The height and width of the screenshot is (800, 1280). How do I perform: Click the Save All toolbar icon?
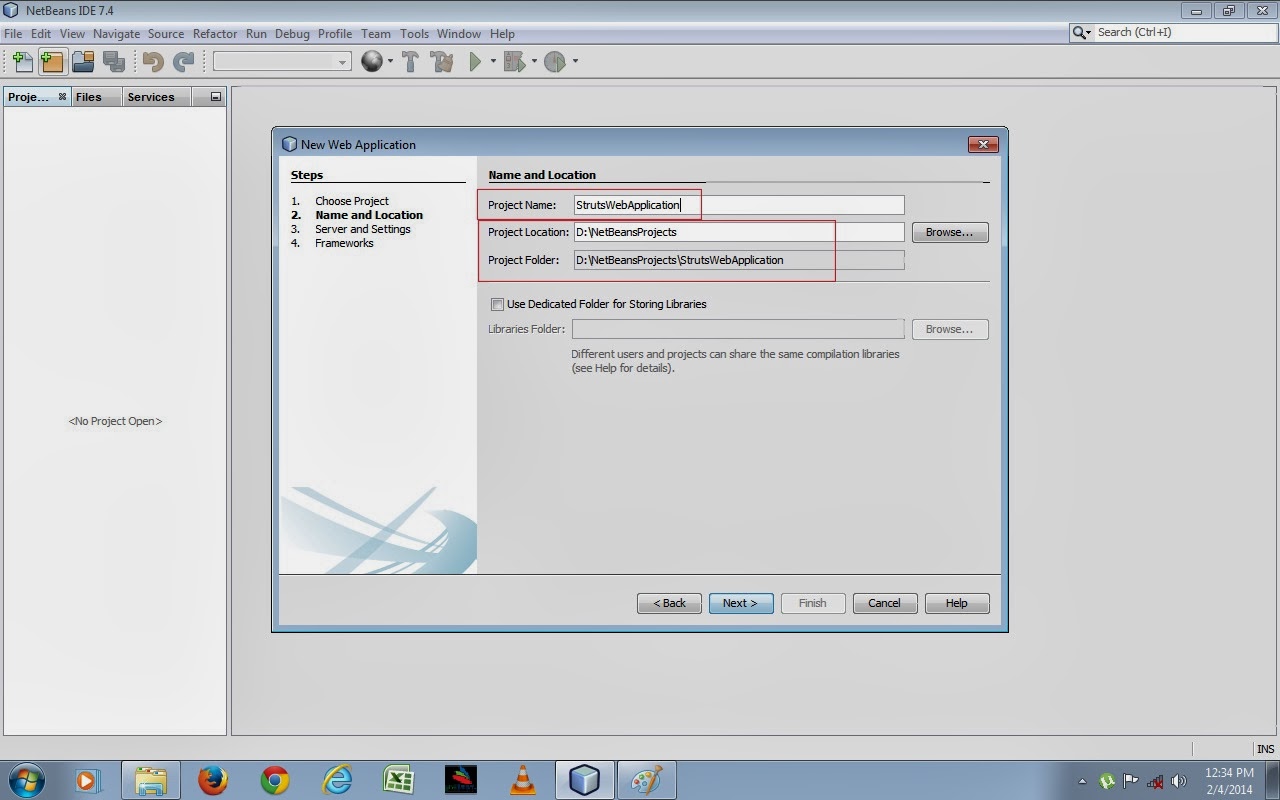(113, 62)
